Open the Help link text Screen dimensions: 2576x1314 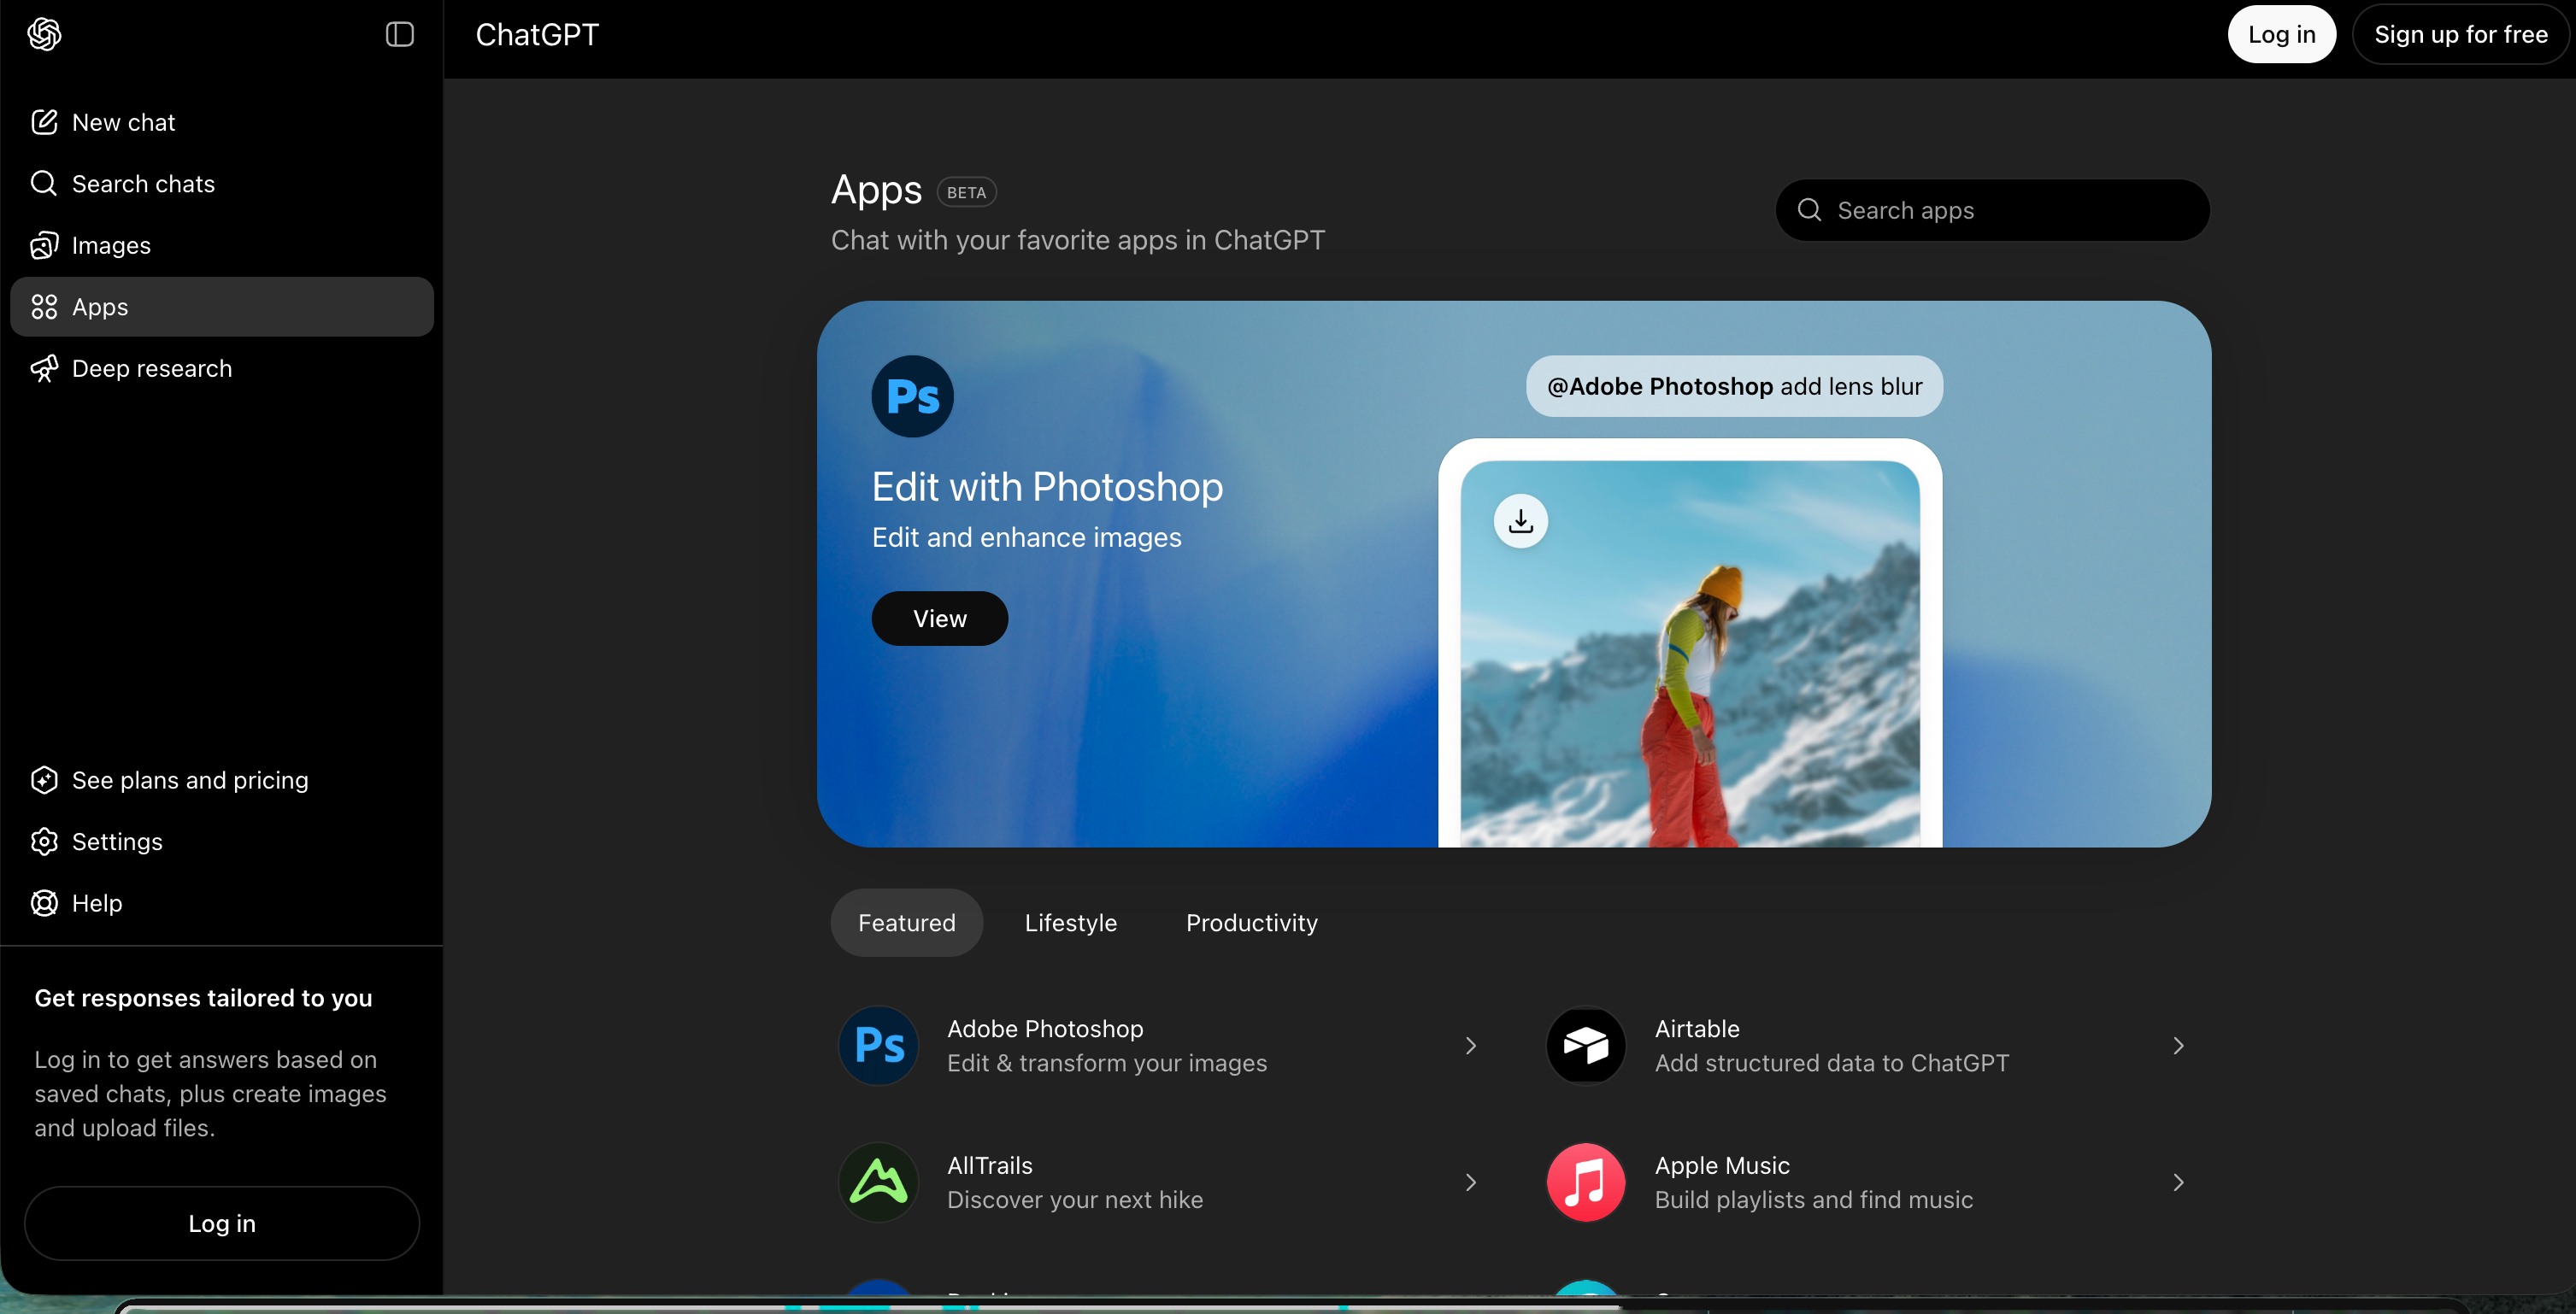coord(97,903)
